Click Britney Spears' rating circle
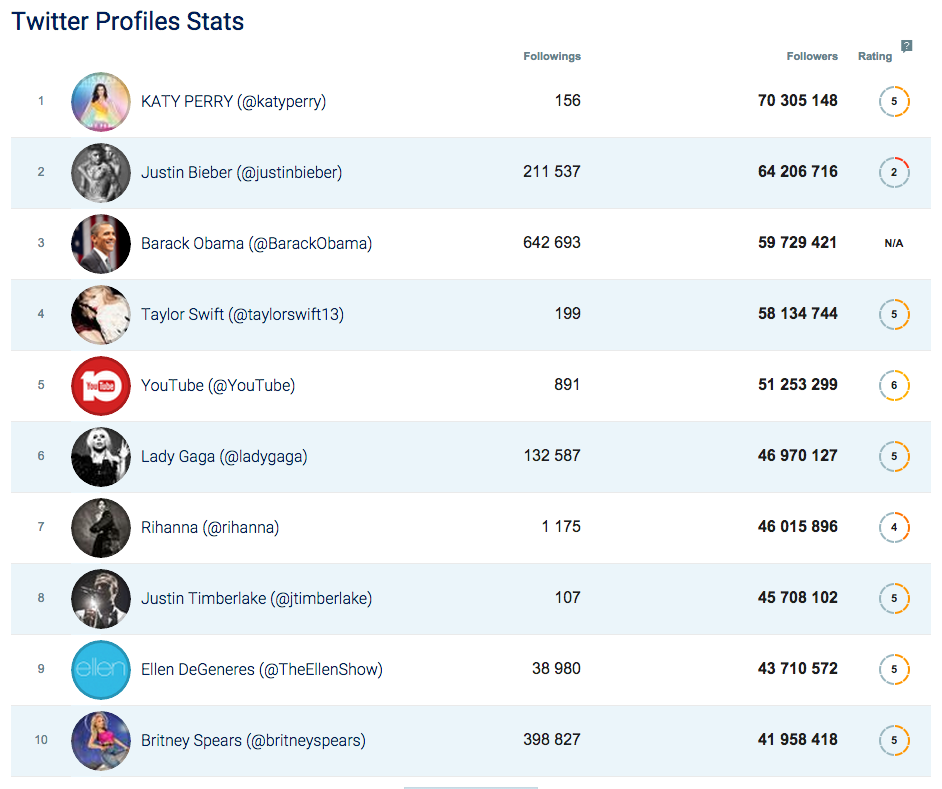Screen dimensions: 942x789 coord(894,740)
